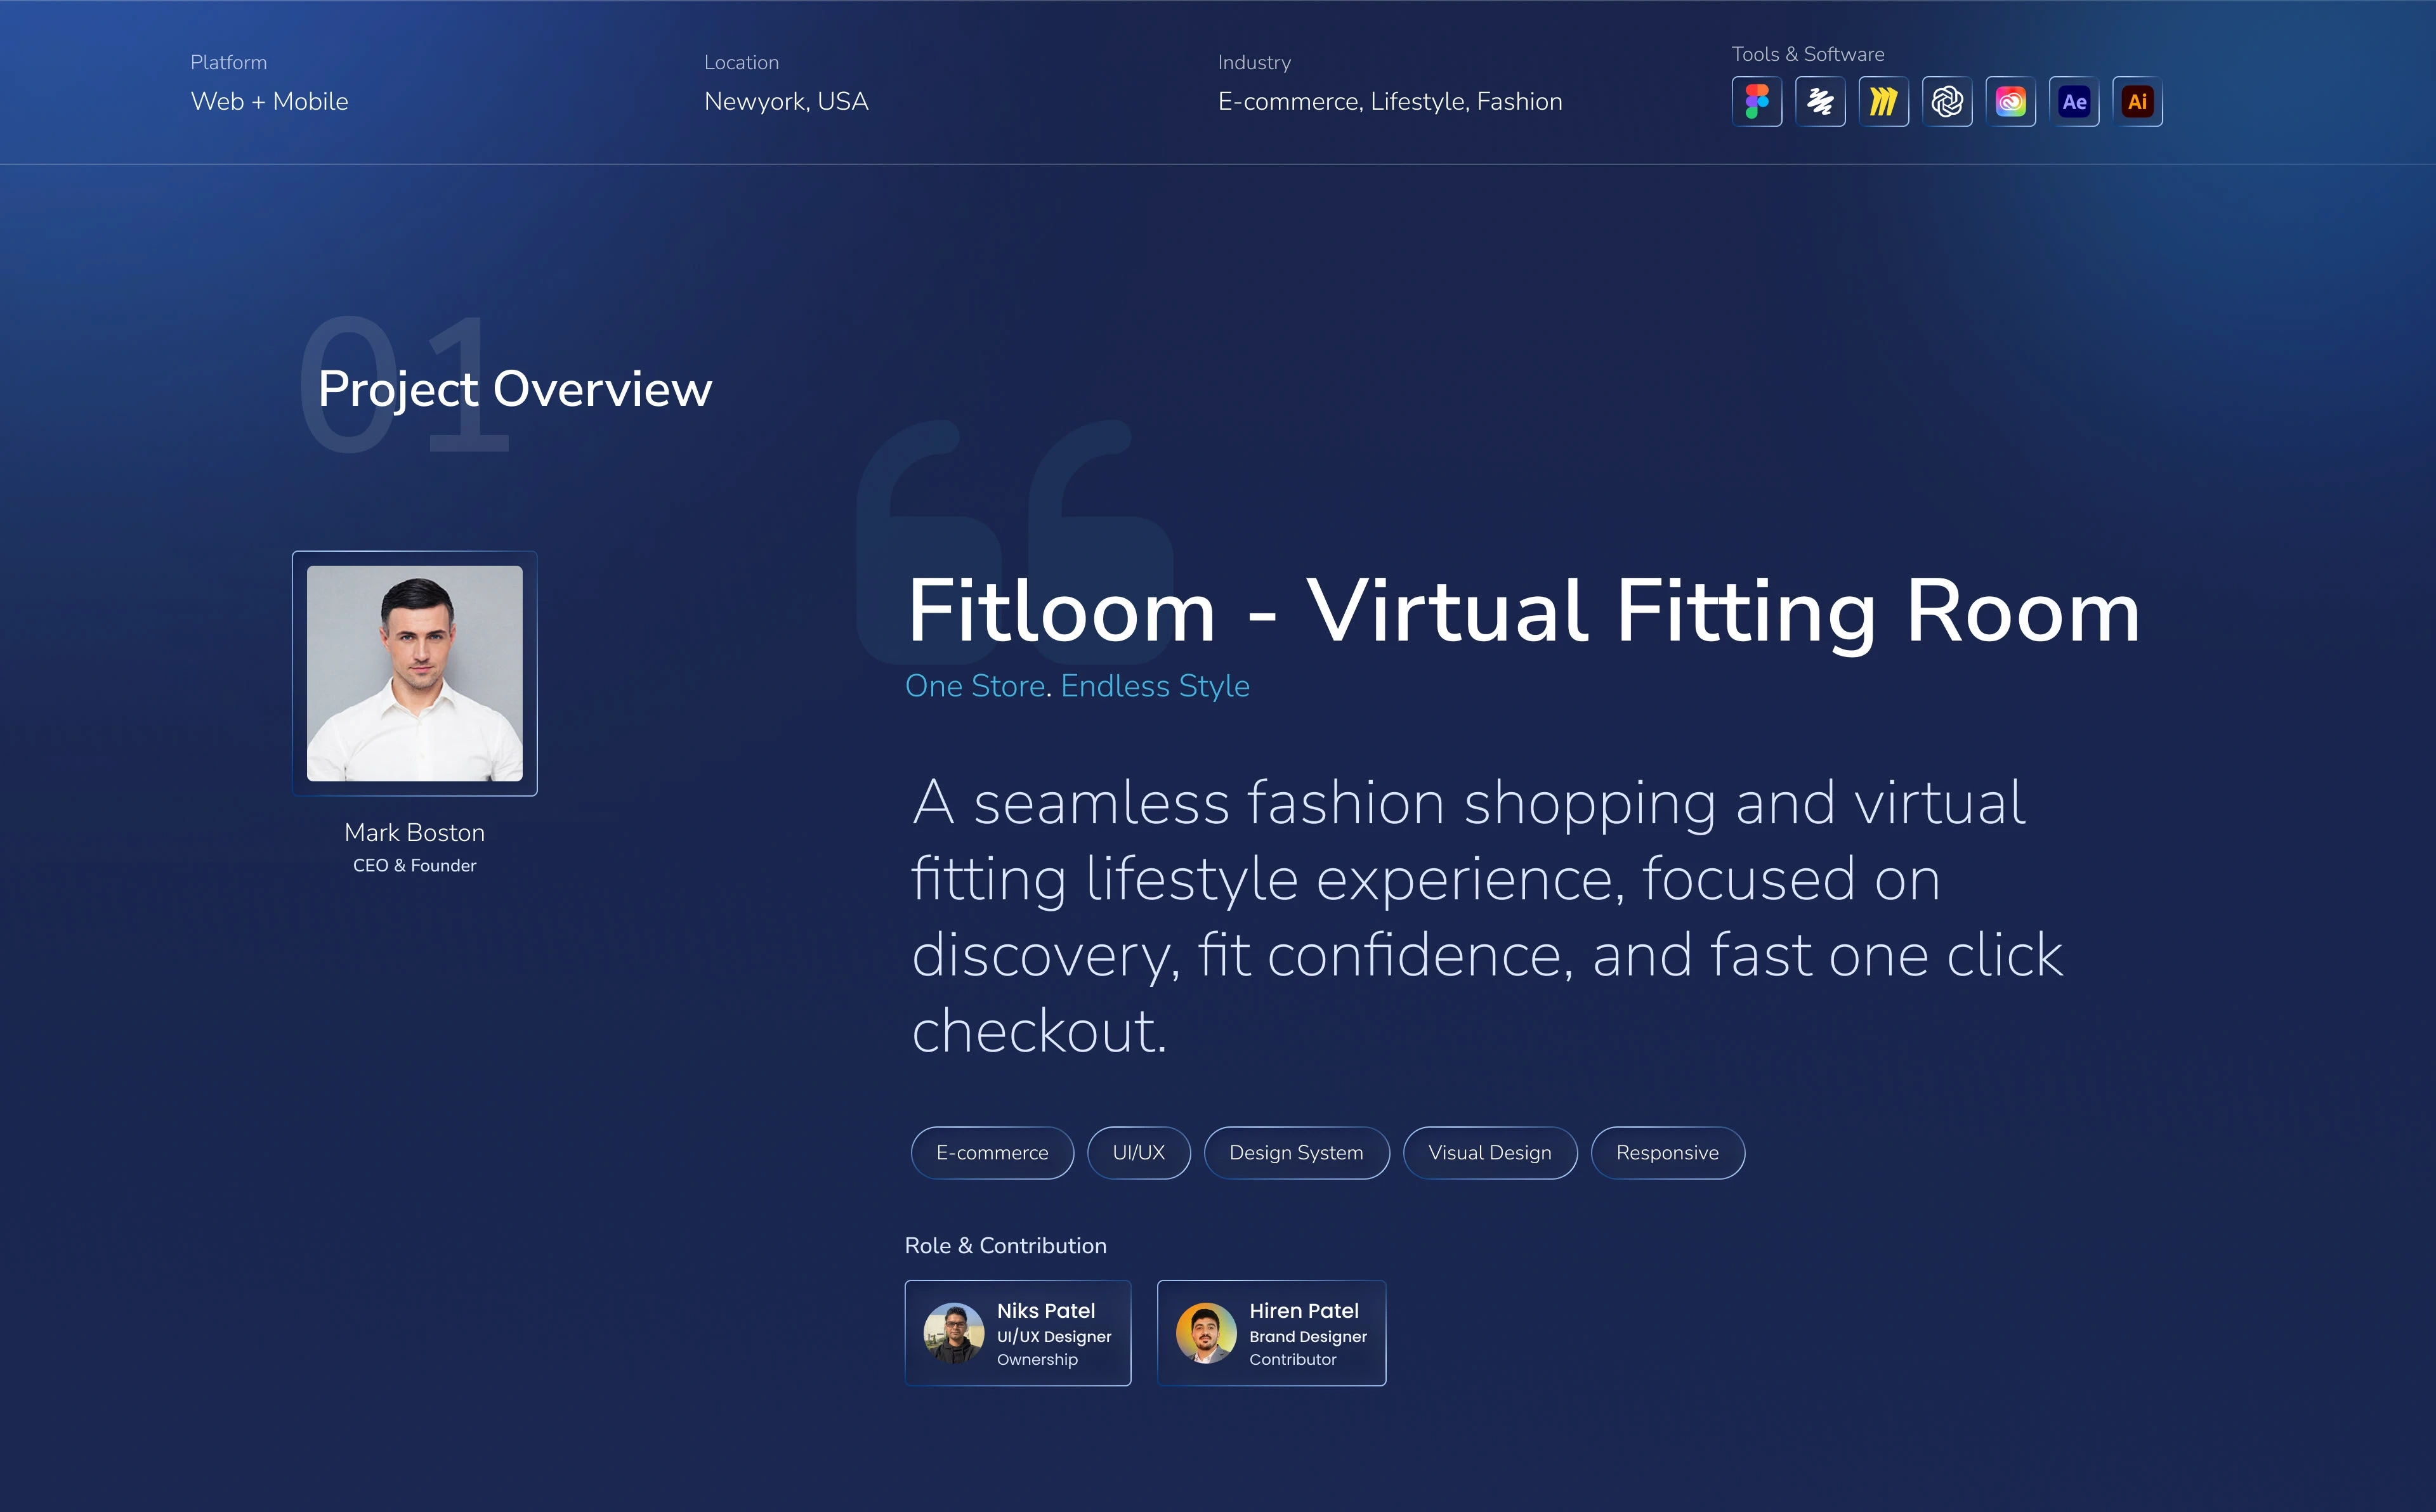Click the white scribble tool icon
The height and width of the screenshot is (1512, 2436).
click(1820, 101)
